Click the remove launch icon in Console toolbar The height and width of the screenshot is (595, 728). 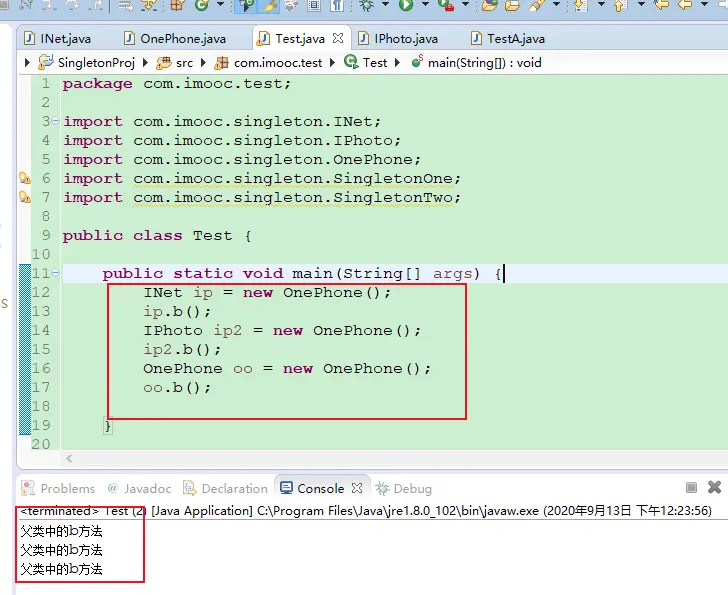click(714, 488)
